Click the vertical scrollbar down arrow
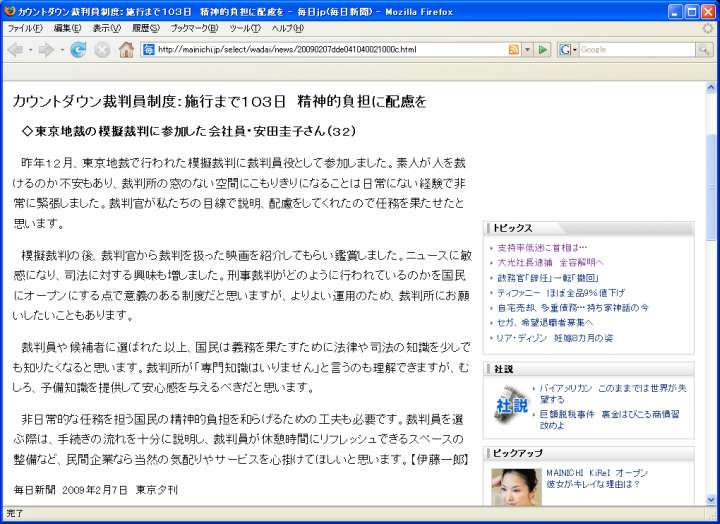 click(x=712, y=498)
